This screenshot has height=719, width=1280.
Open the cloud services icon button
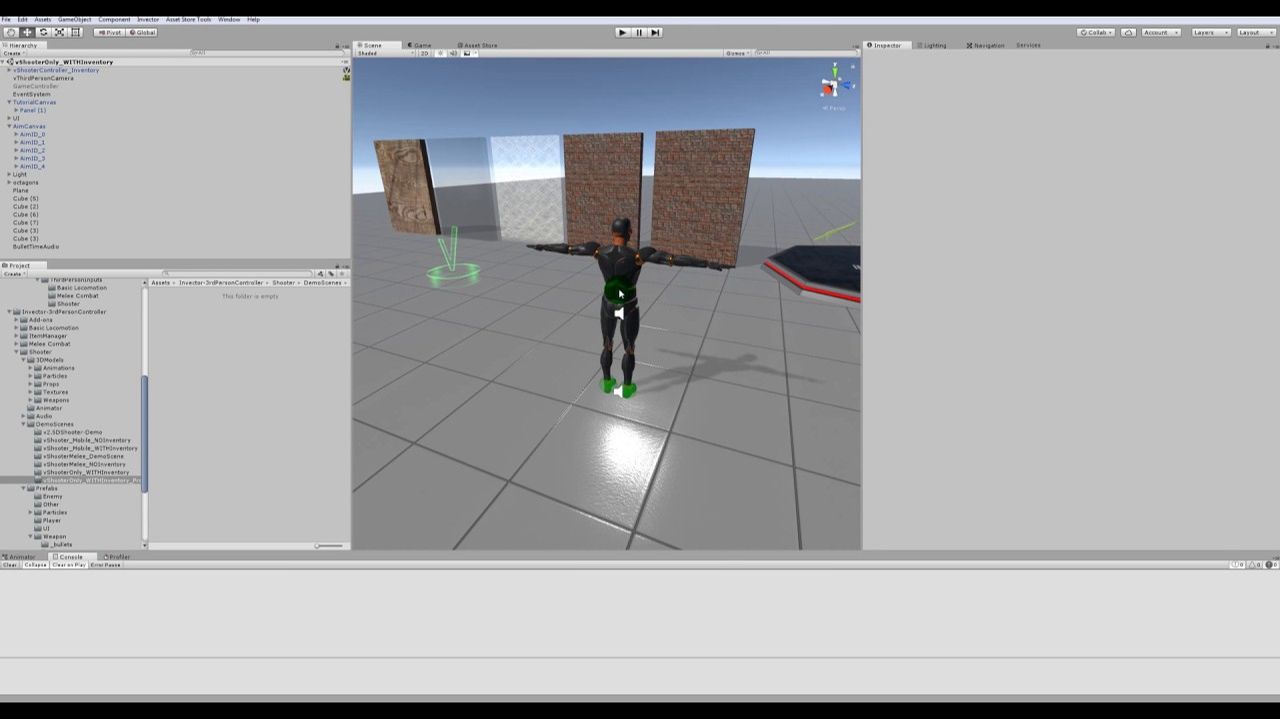point(1128,32)
